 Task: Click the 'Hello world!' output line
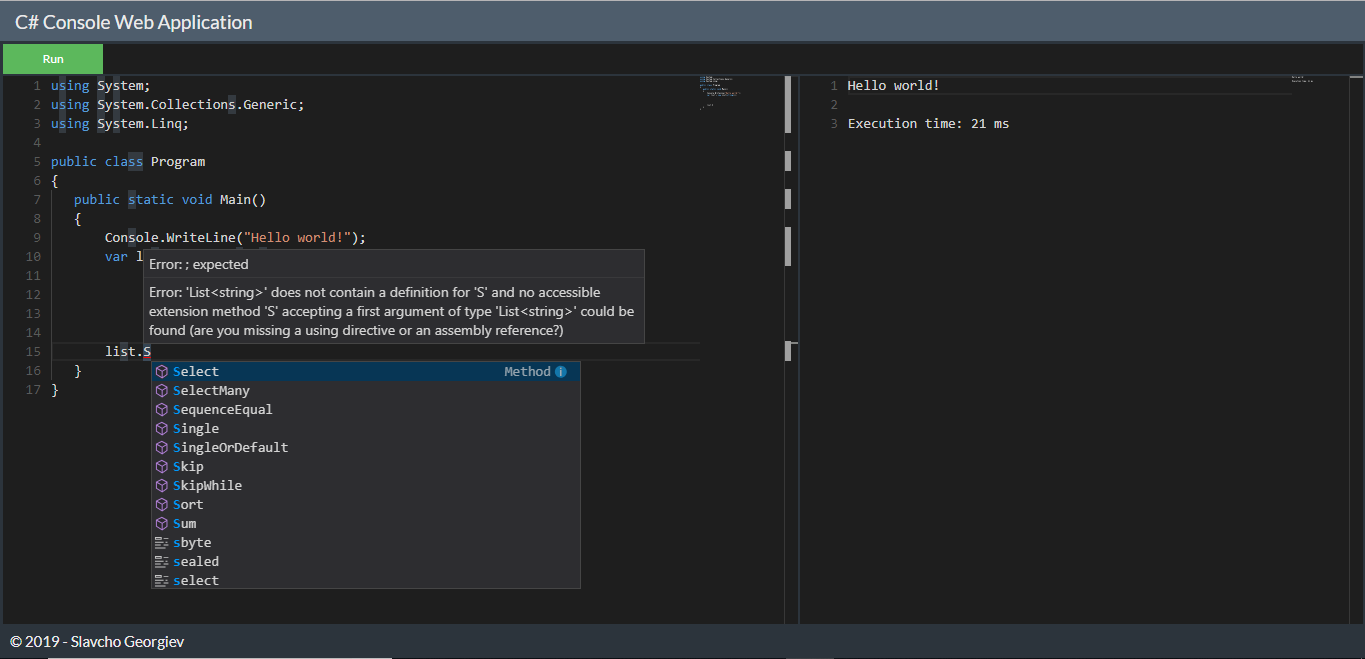tap(894, 86)
